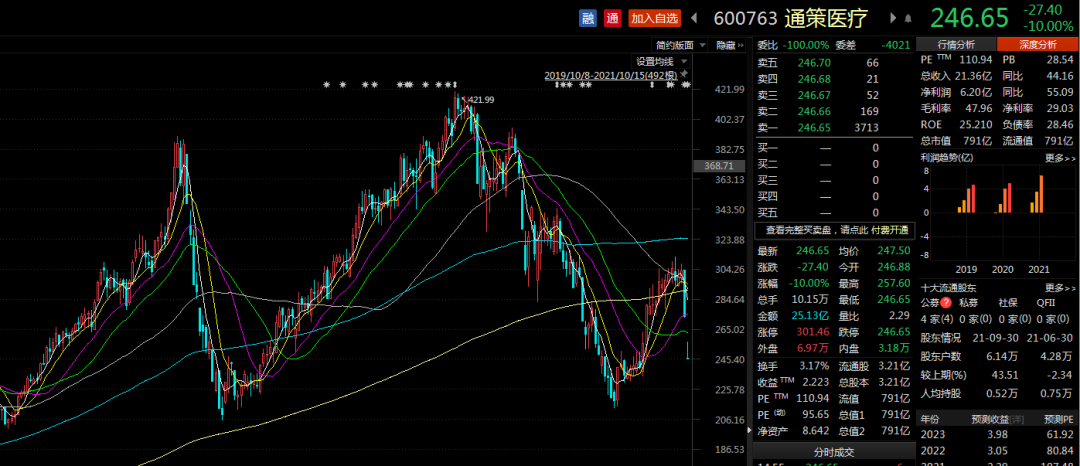
Task: Click the 2019/10/8-2021/10/15 date range link
Action: [610, 75]
